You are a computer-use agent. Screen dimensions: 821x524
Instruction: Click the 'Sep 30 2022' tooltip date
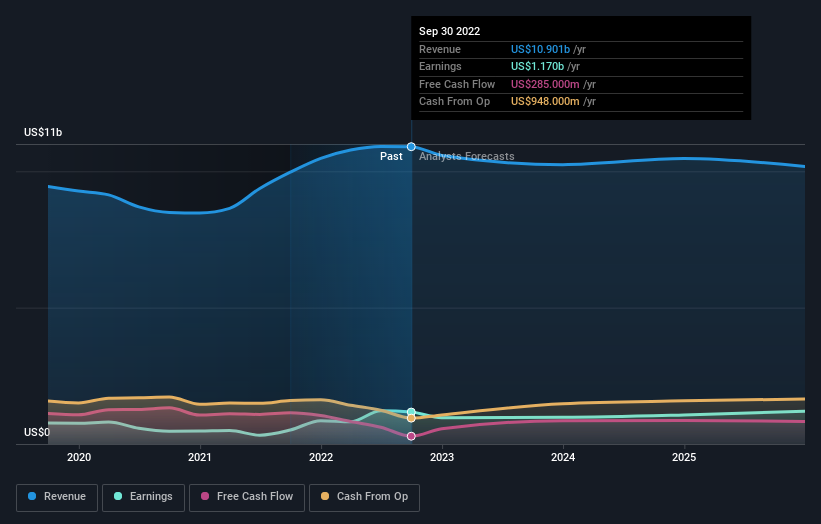click(x=449, y=31)
